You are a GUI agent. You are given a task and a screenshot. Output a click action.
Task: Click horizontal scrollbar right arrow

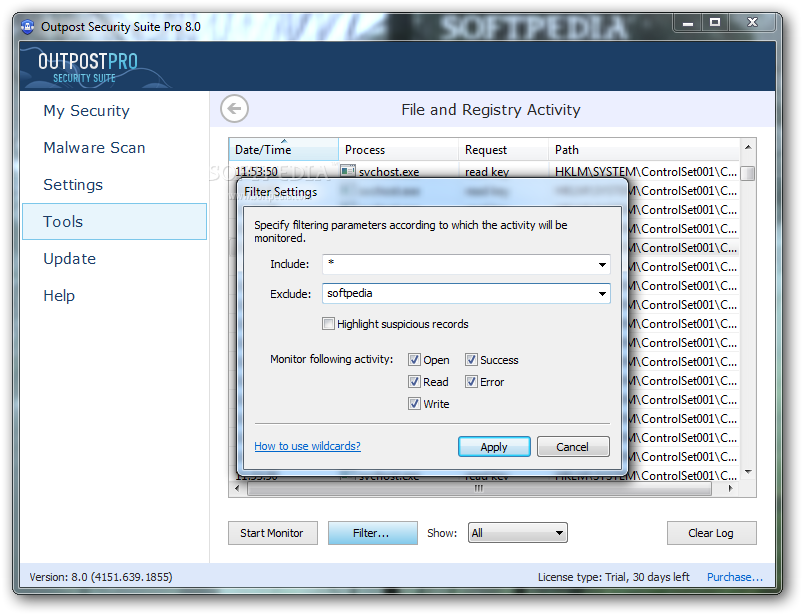tap(731, 489)
